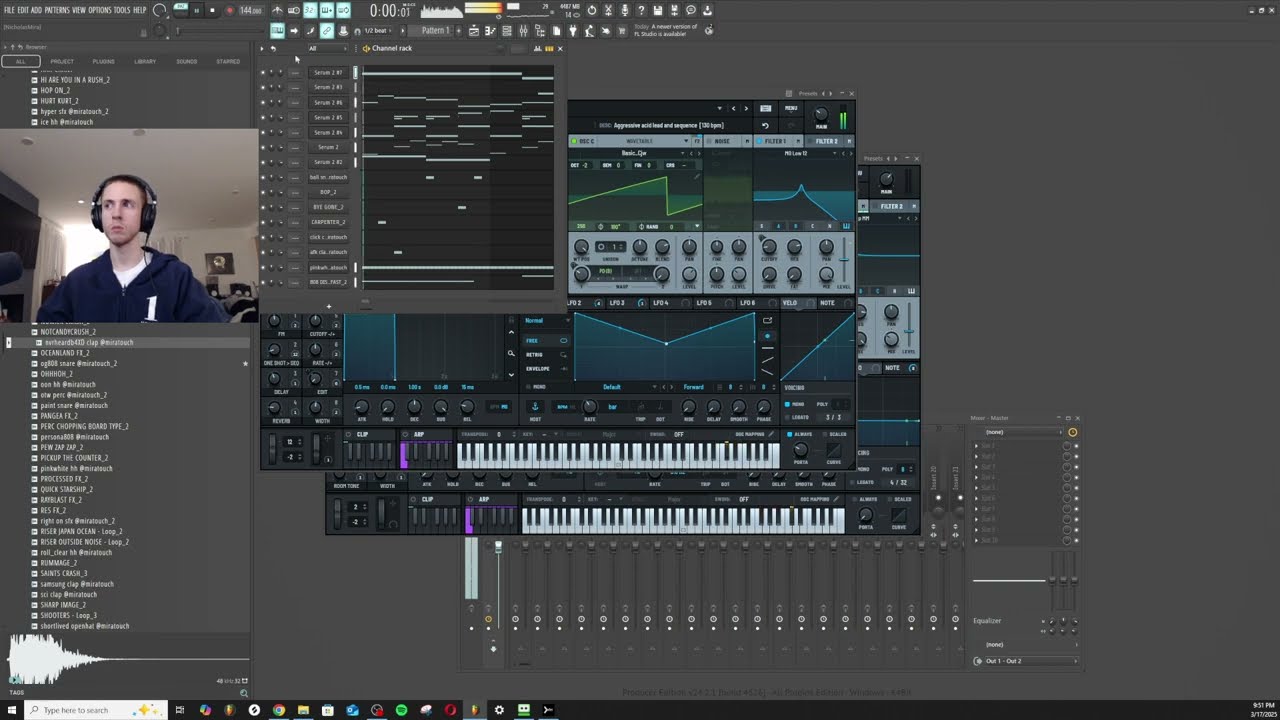The image size is (1280, 720).
Task: Click the scissors icon in top toolbar
Action: pos(608,10)
